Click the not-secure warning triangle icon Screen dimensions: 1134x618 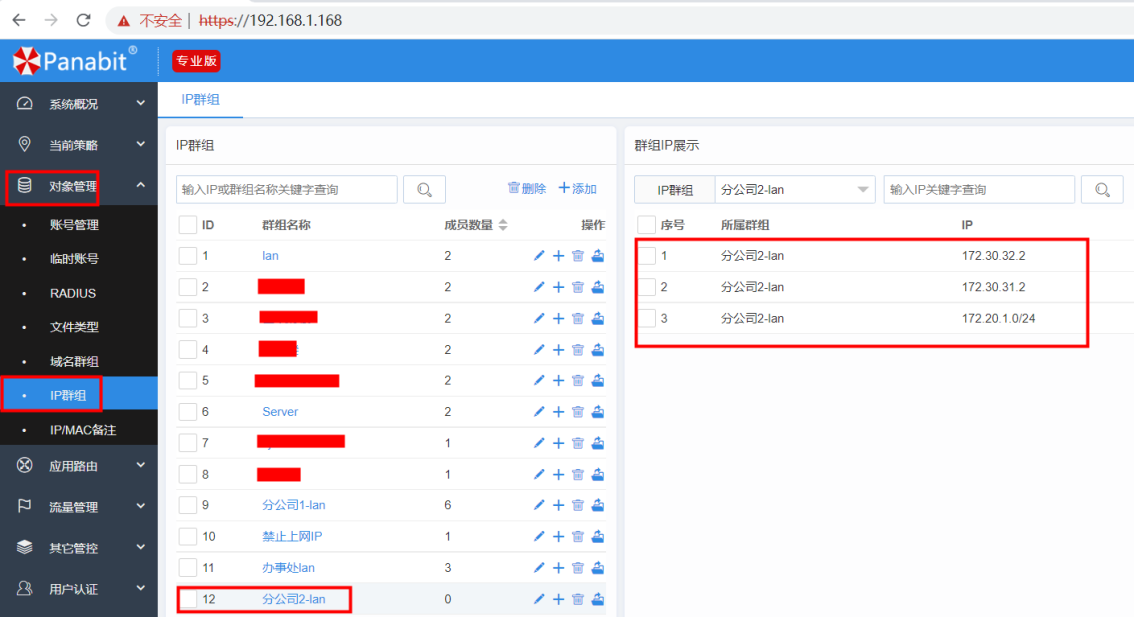(x=124, y=21)
